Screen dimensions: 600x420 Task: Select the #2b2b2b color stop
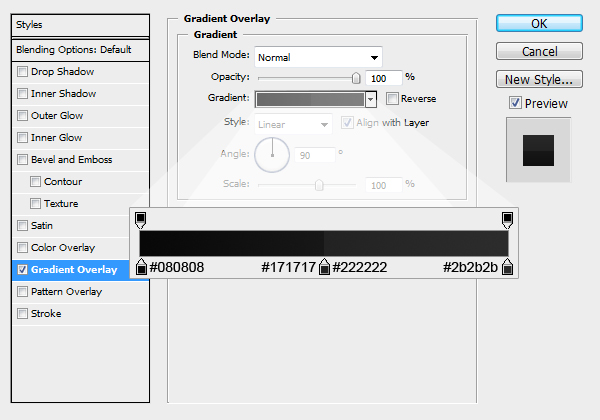pos(508,266)
